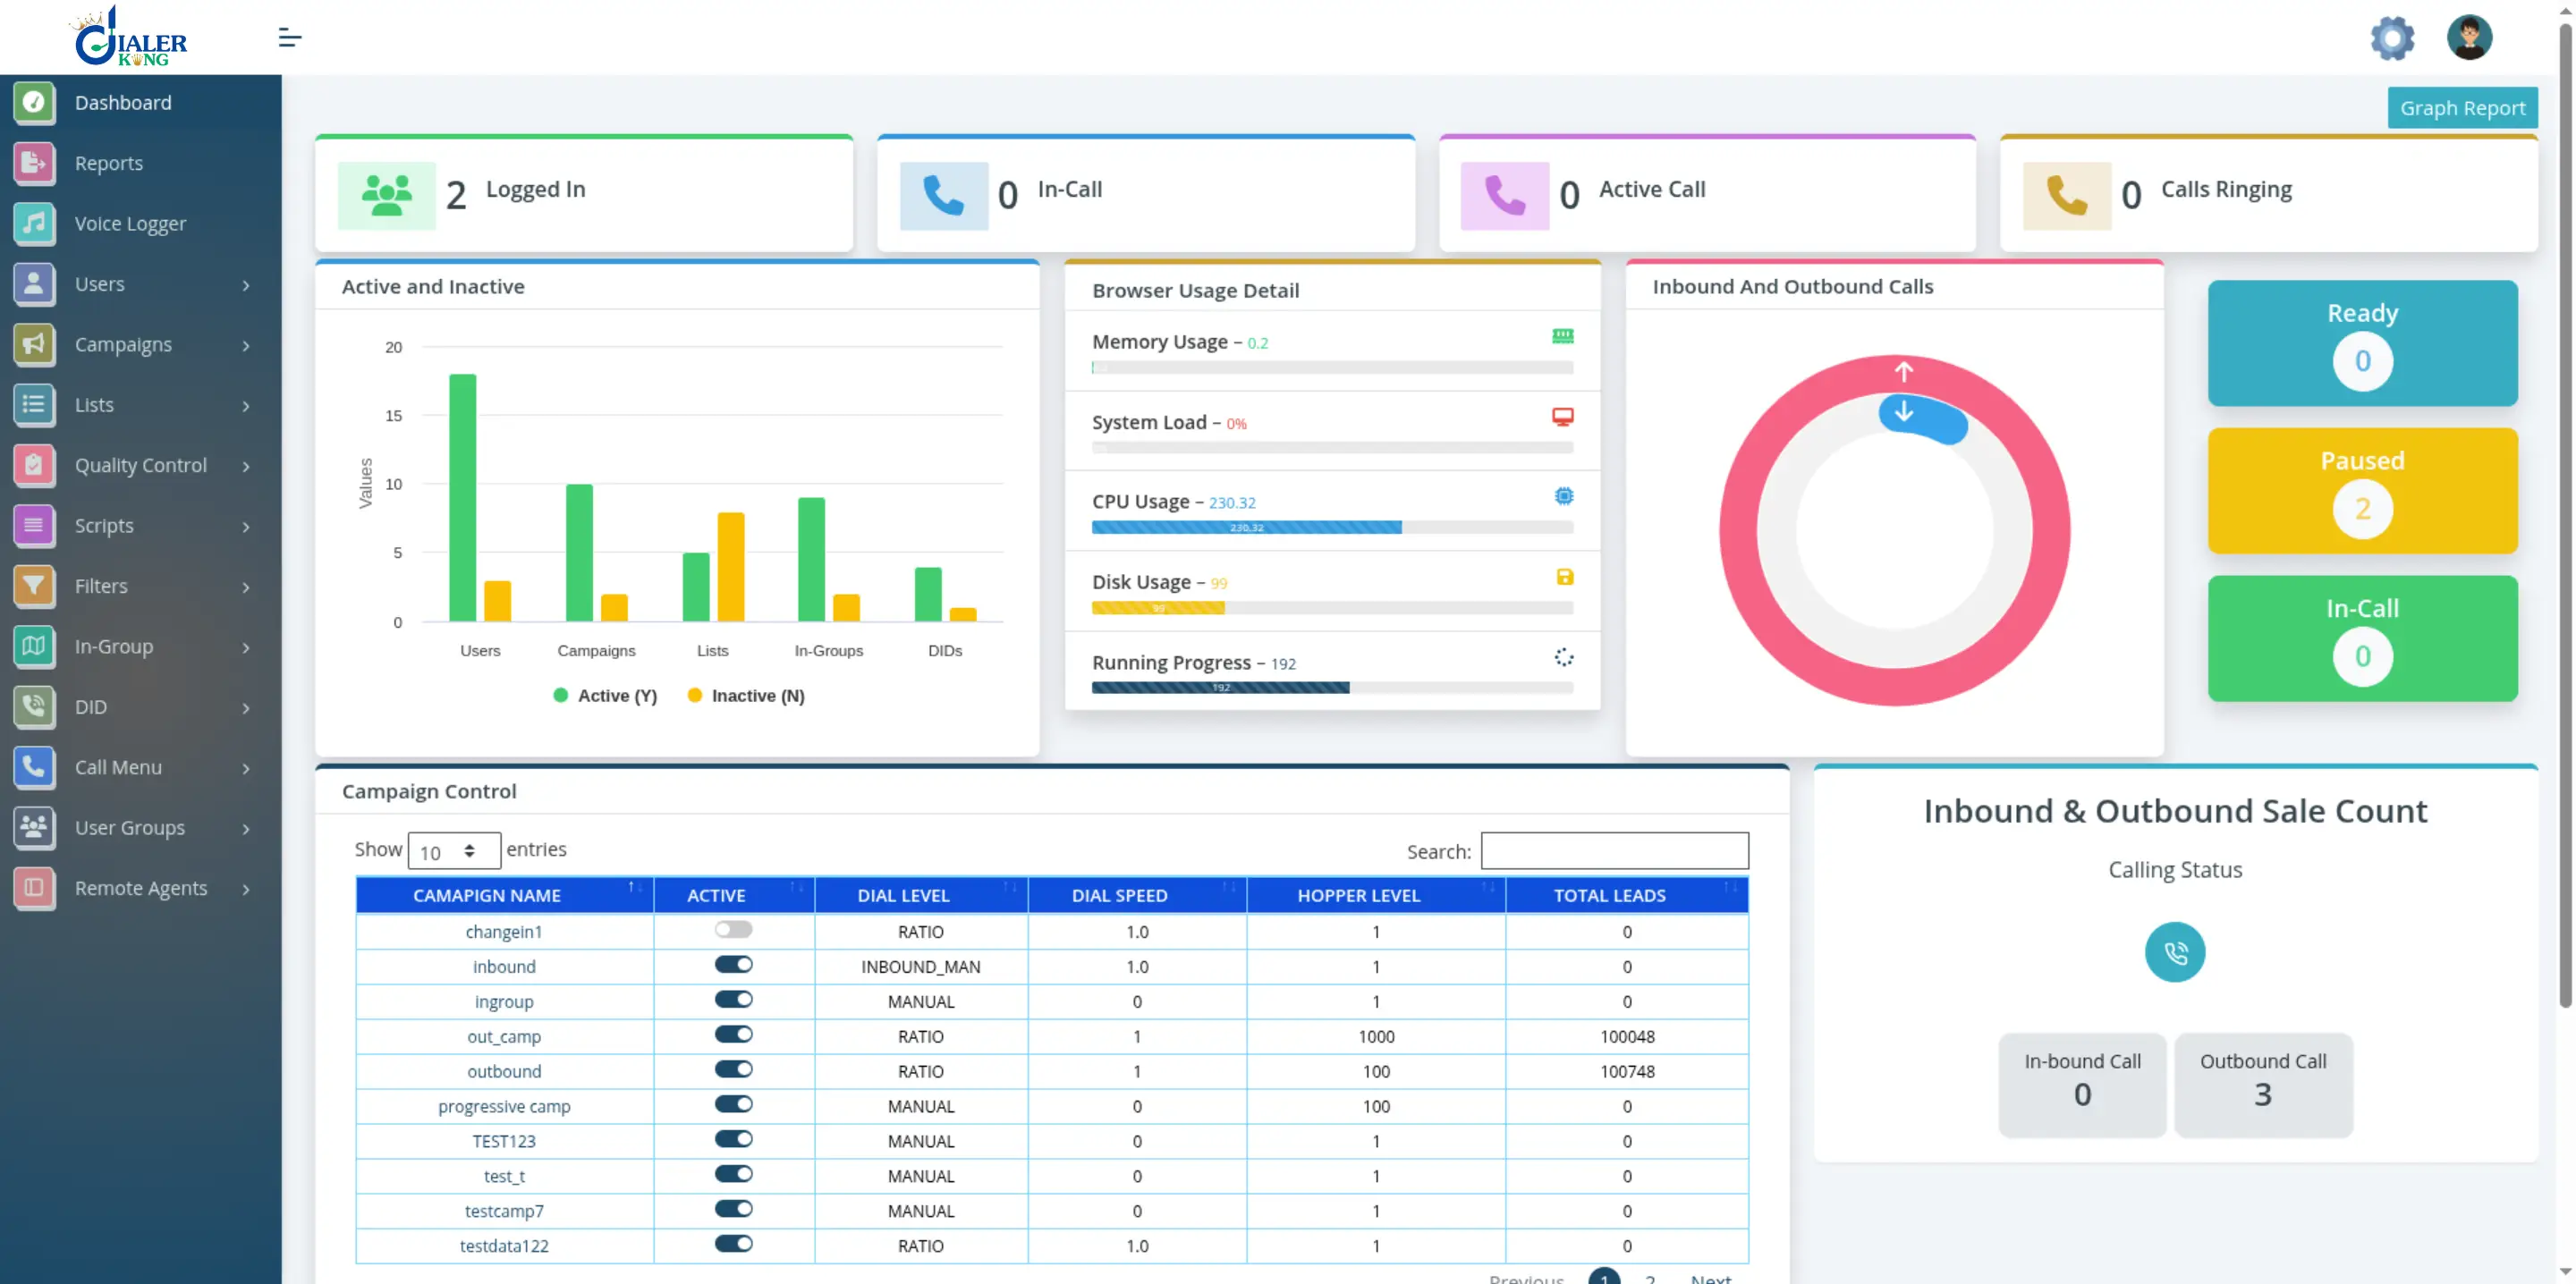Open the settings gear in the top bar

(2392, 37)
